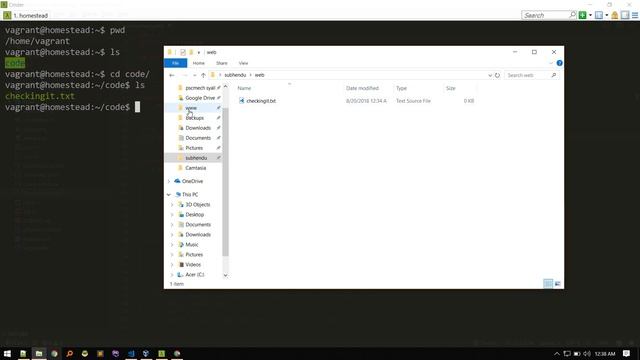Viewport: 640px width, 360px height.
Task: Expand the 3D Objects node
Action: [172, 204]
